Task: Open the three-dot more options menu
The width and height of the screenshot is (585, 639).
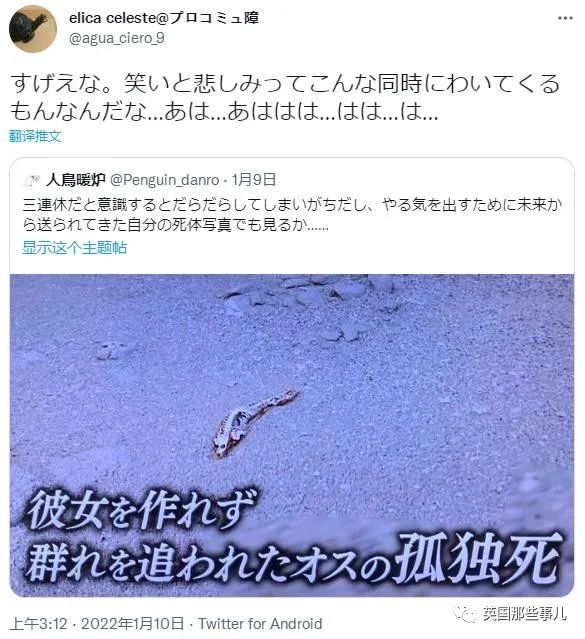Action: tap(565, 18)
